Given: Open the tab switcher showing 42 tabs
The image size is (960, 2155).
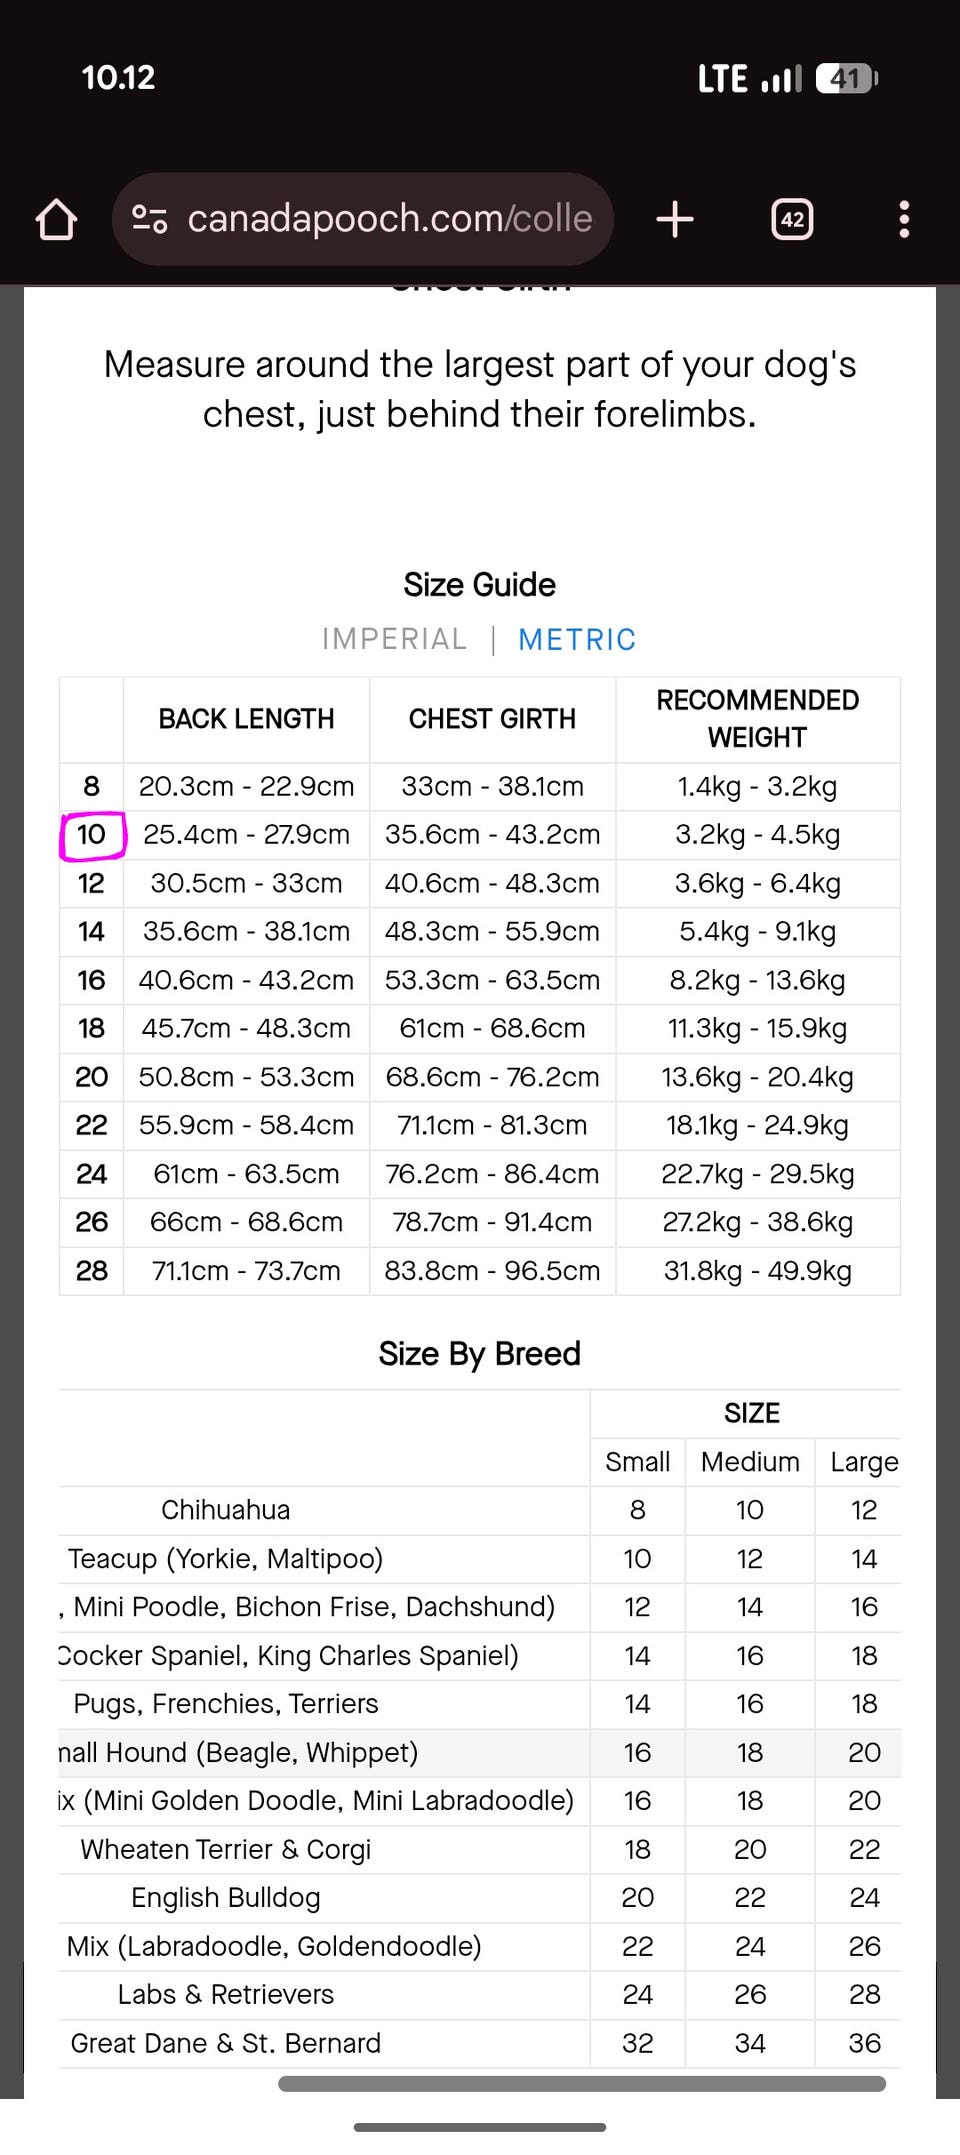Looking at the screenshot, I should coord(792,219).
